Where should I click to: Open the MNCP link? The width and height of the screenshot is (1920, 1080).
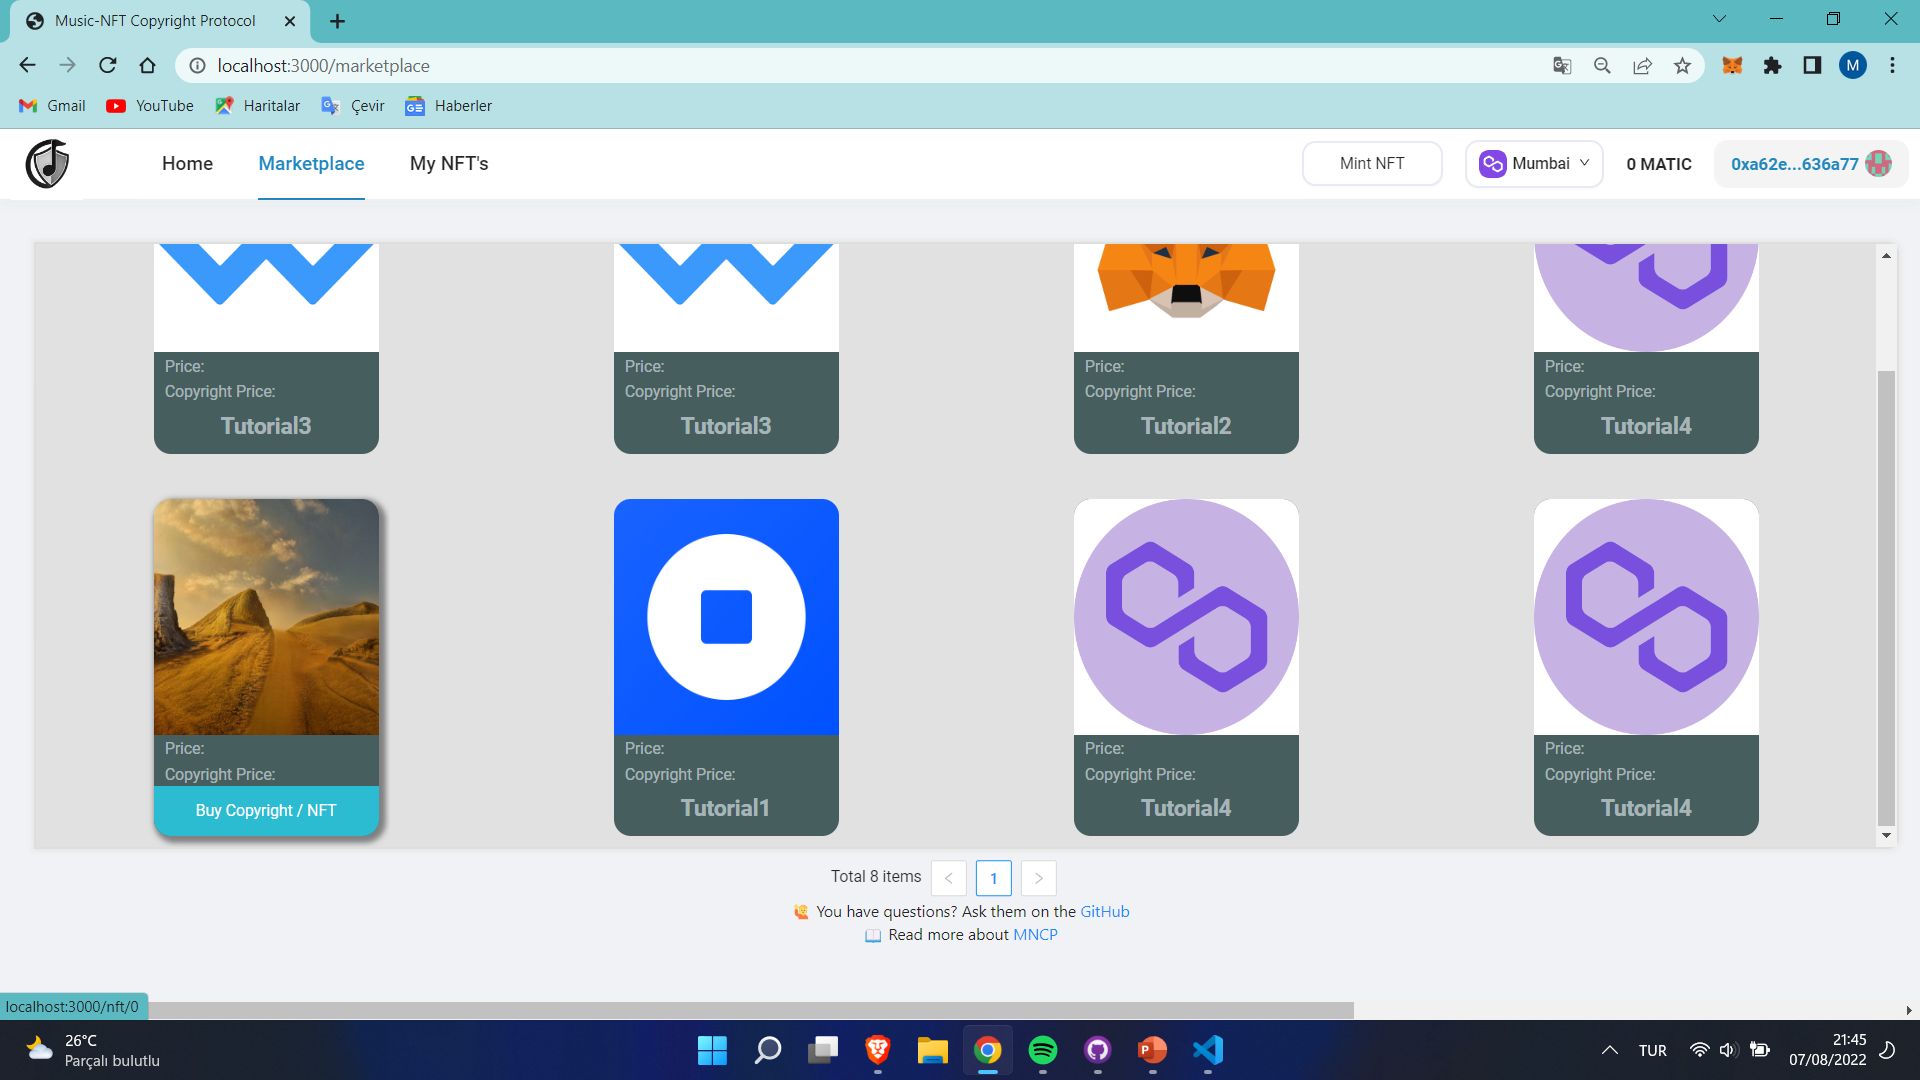click(x=1035, y=934)
